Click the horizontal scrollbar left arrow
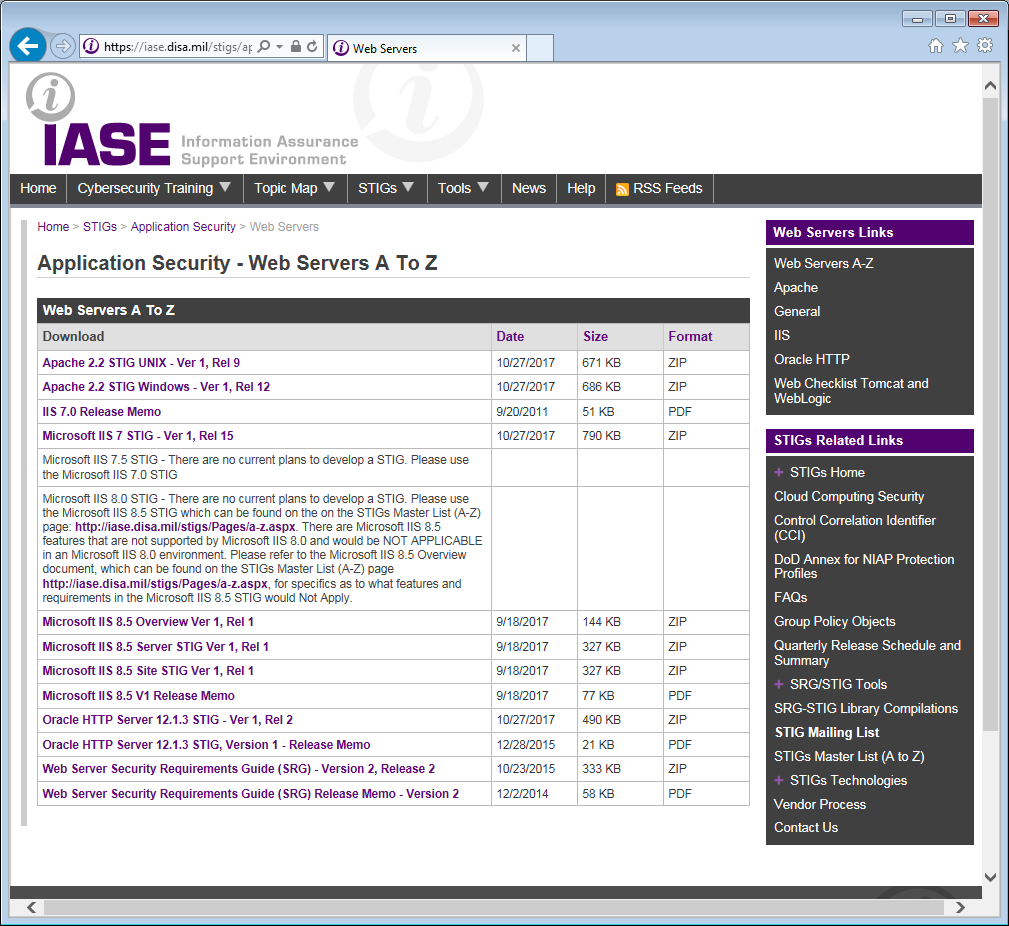The image size is (1009, 926). (x=32, y=907)
